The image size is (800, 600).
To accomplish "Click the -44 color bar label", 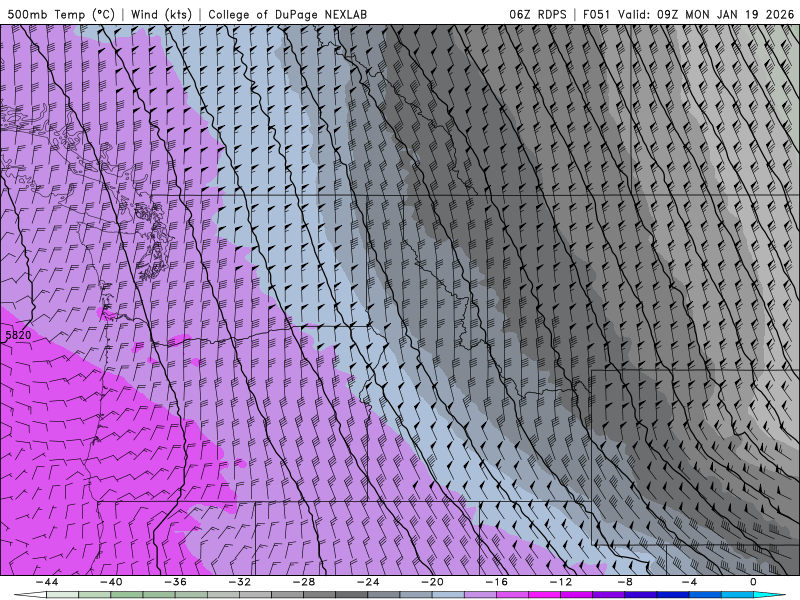I will tap(47, 582).
